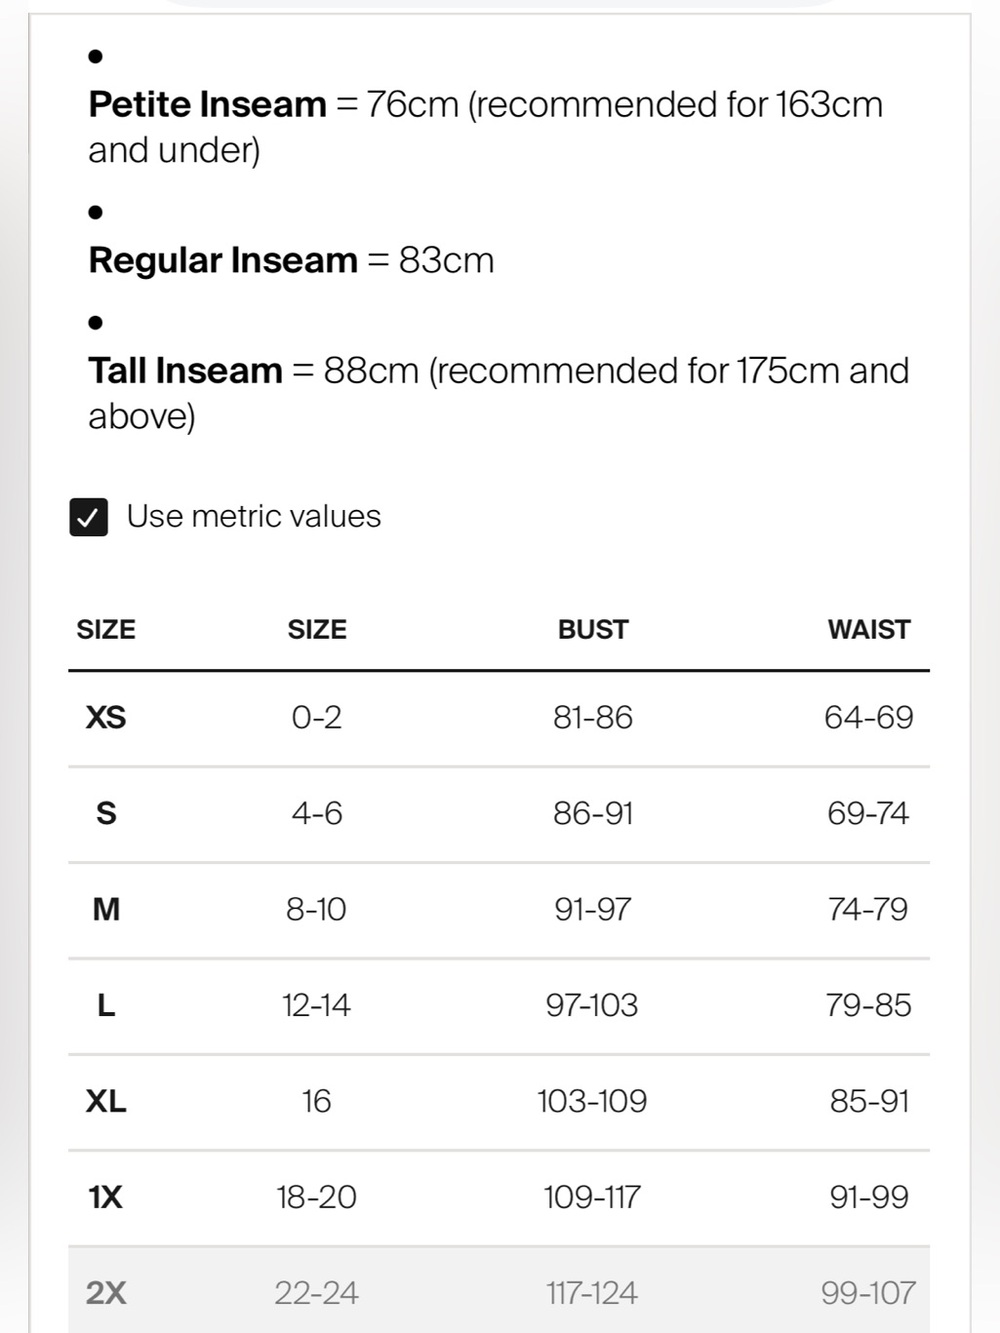Viewport: 1000px width, 1333px height.
Task: Select the L size row label
Action: tap(106, 1005)
